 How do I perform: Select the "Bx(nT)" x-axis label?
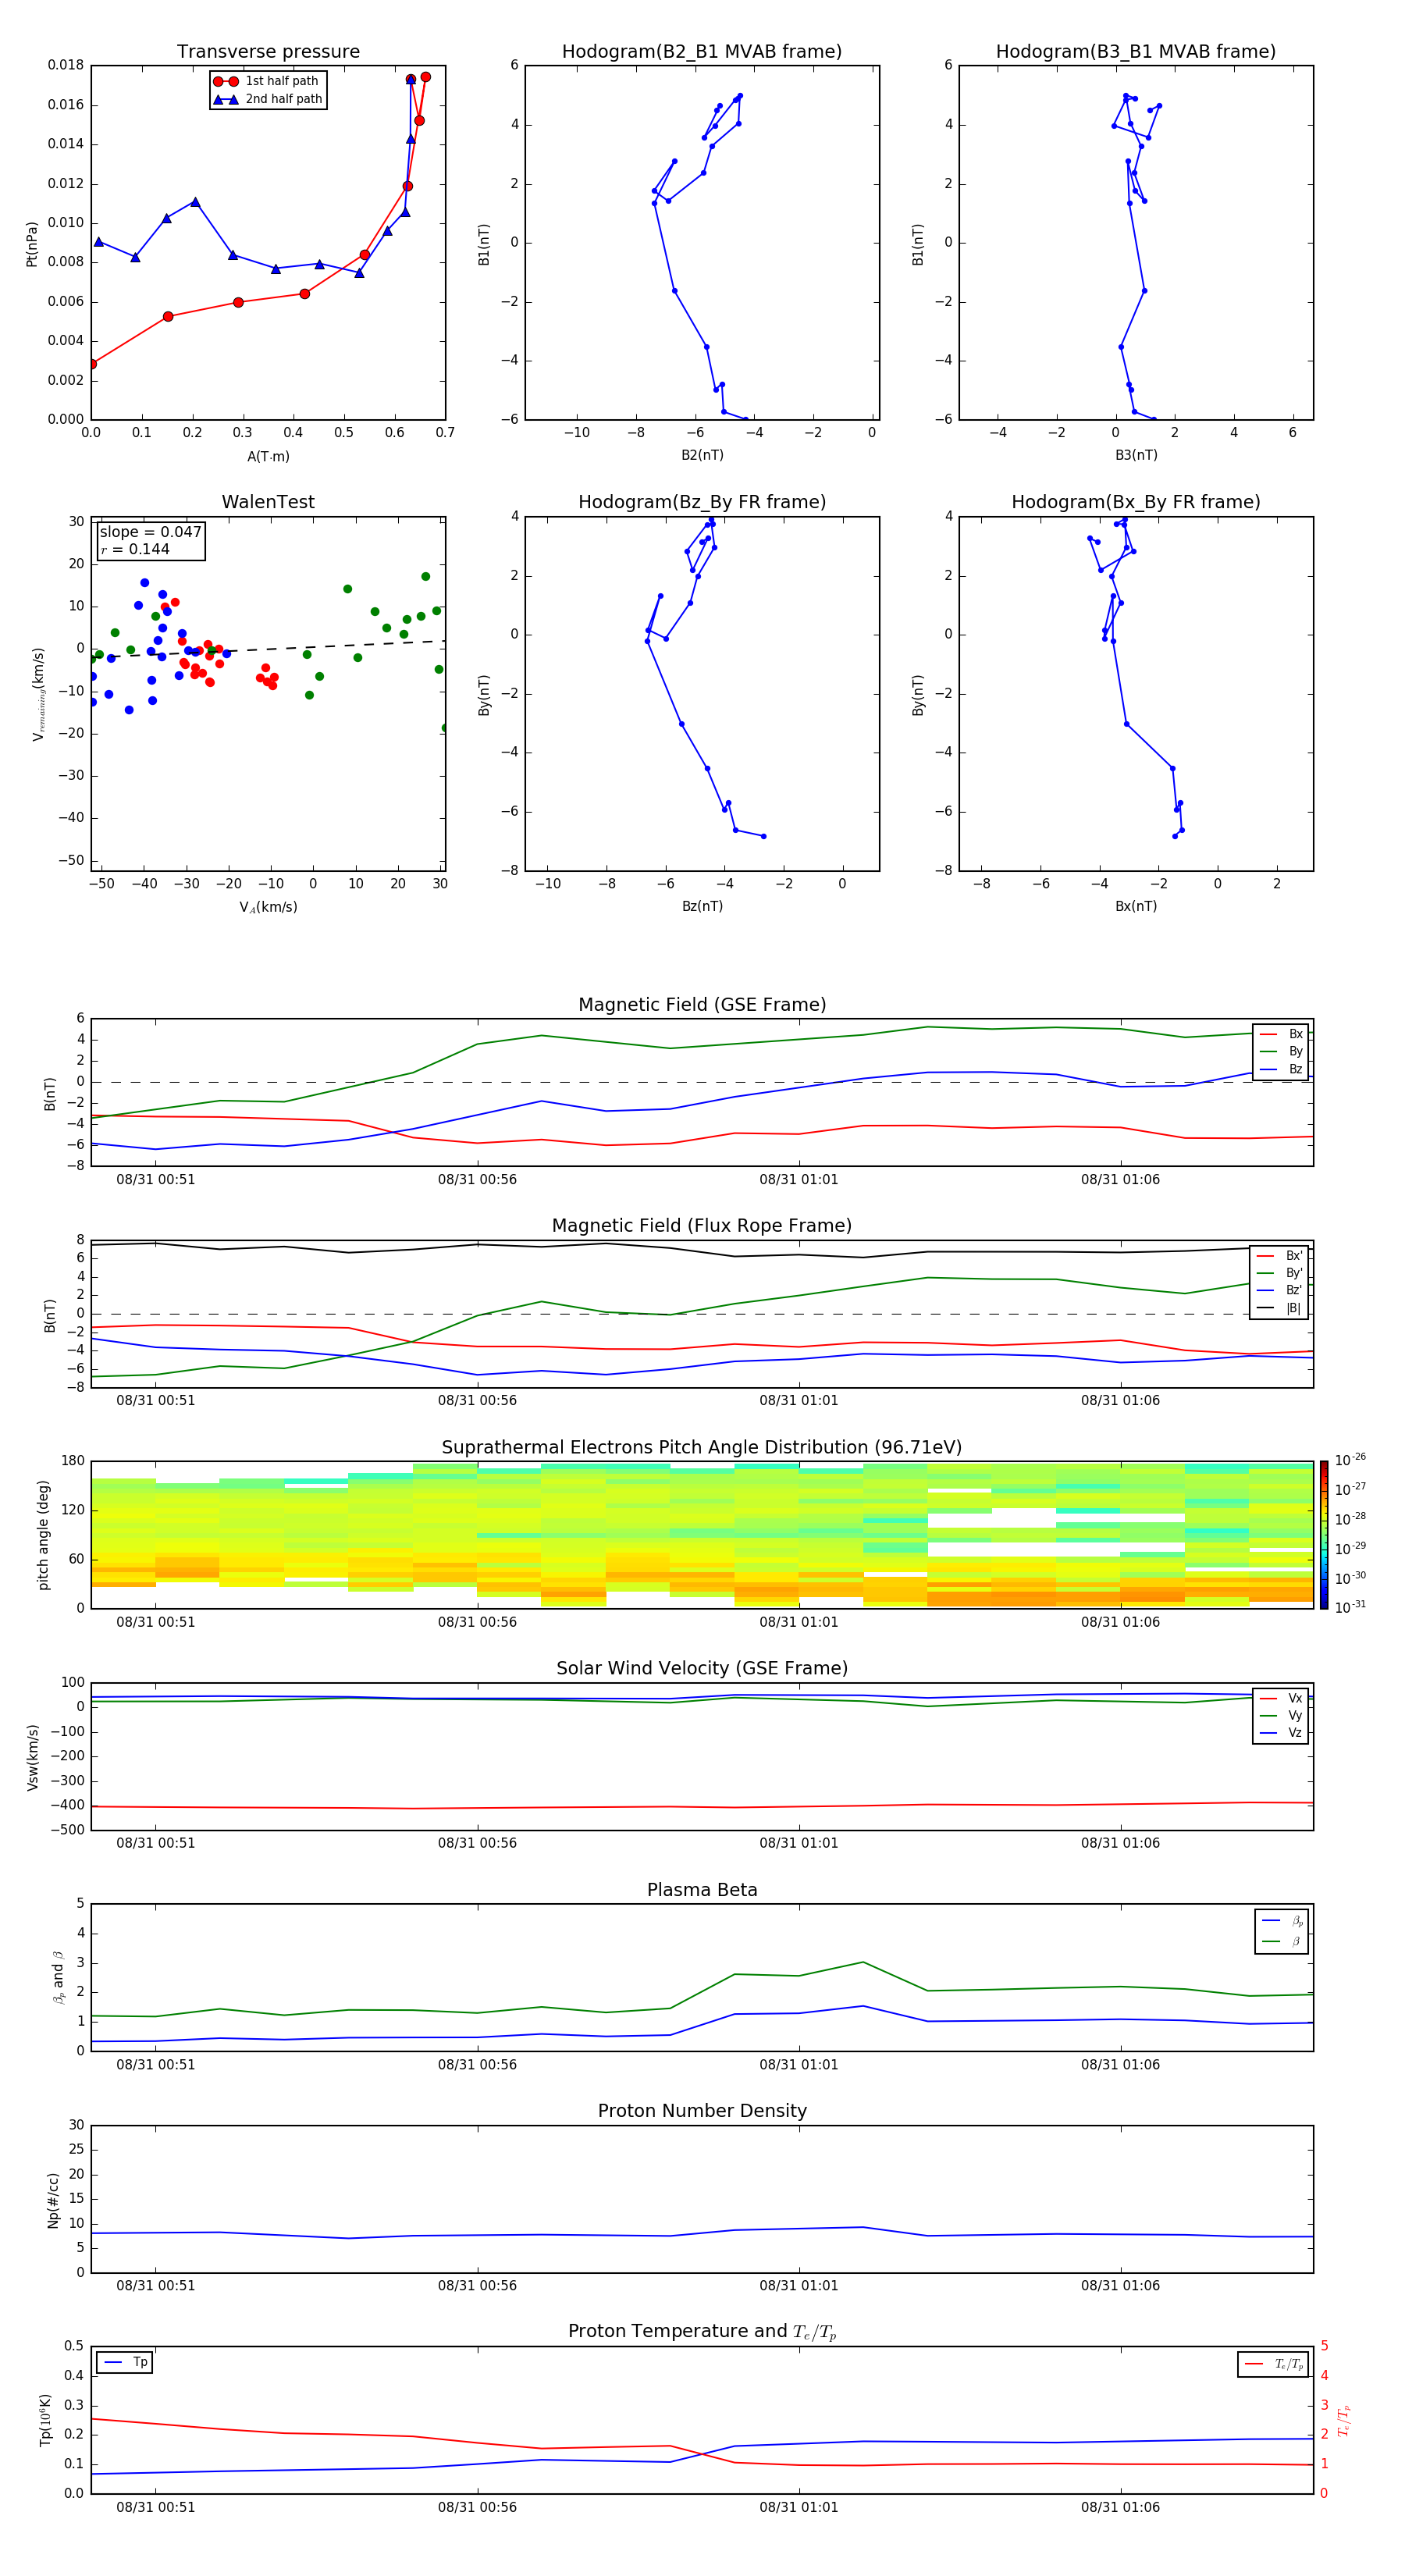tap(1136, 906)
